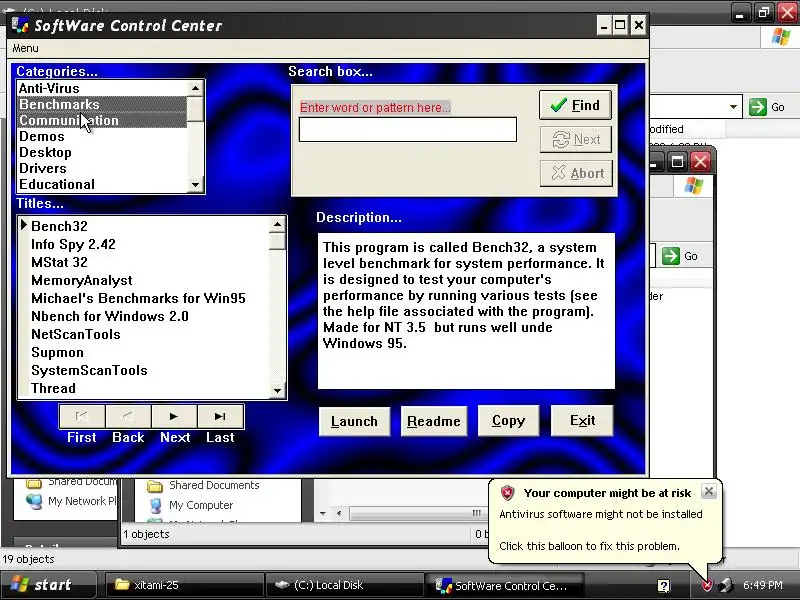Viewport: 800px width, 600px height.
Task: Select Michael's Benchmarks for Win95
Action: [x=149, y=298]
